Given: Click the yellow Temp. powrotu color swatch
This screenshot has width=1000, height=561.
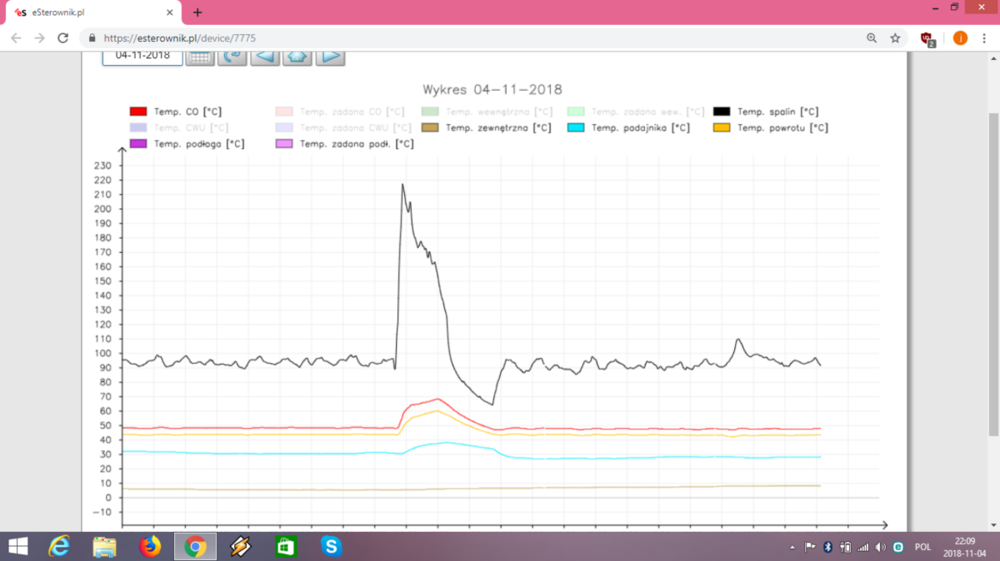Looking at the screenshot, I should [721, 128].
